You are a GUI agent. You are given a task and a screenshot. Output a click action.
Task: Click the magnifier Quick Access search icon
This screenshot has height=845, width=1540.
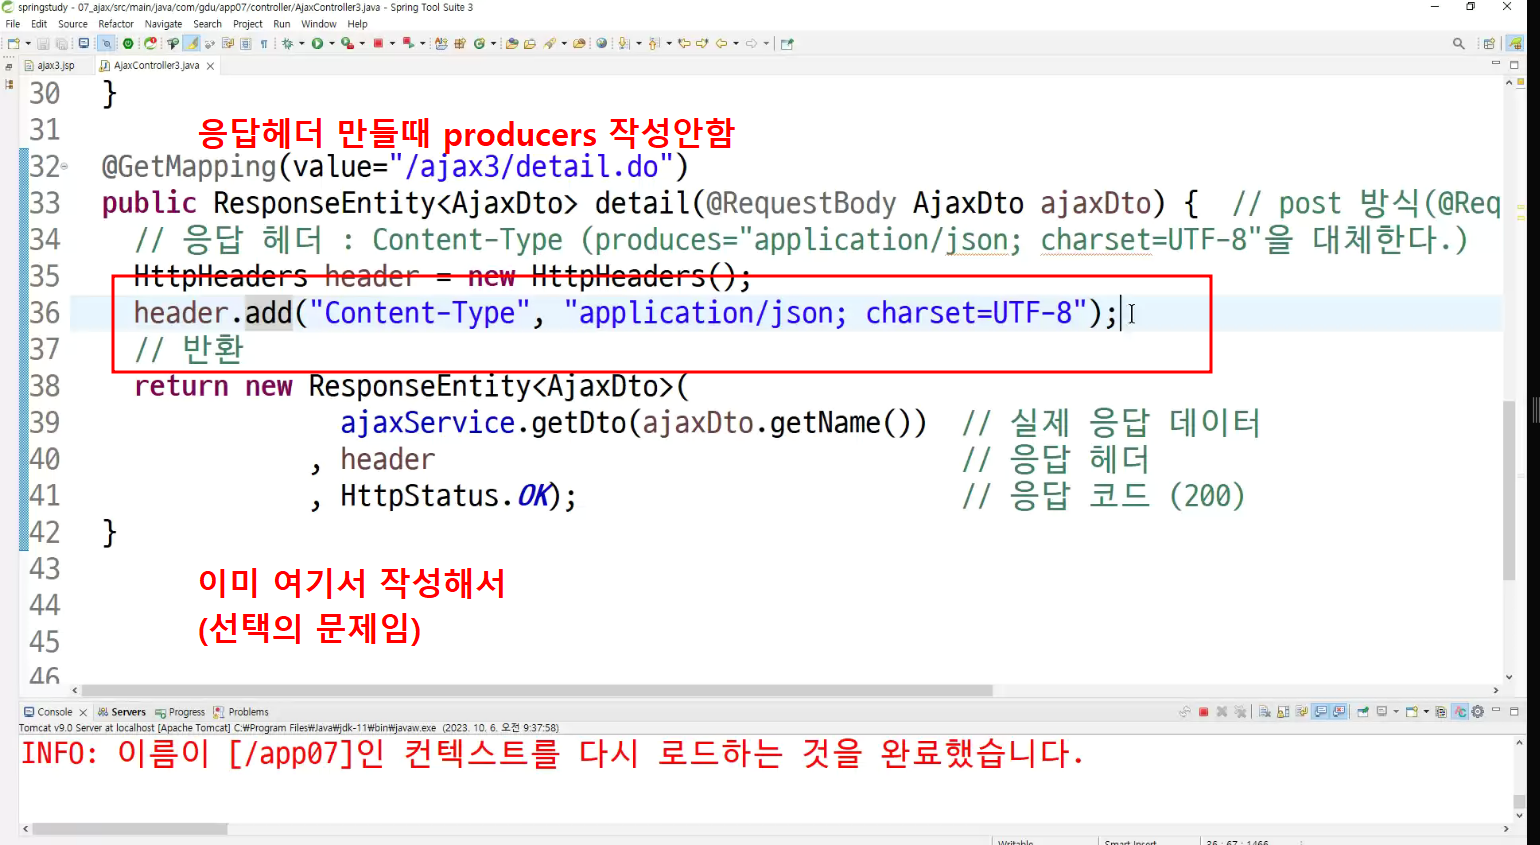[1459, 44]
